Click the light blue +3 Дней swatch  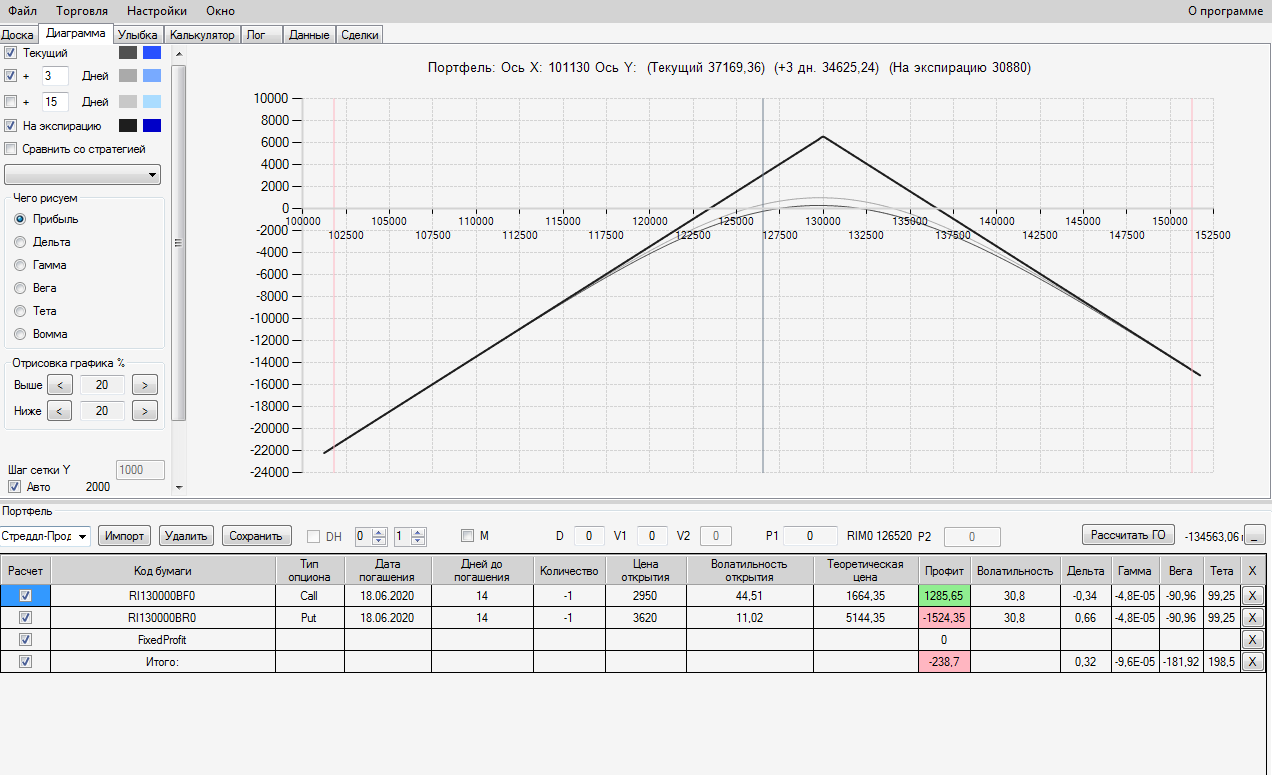[152, 75]
